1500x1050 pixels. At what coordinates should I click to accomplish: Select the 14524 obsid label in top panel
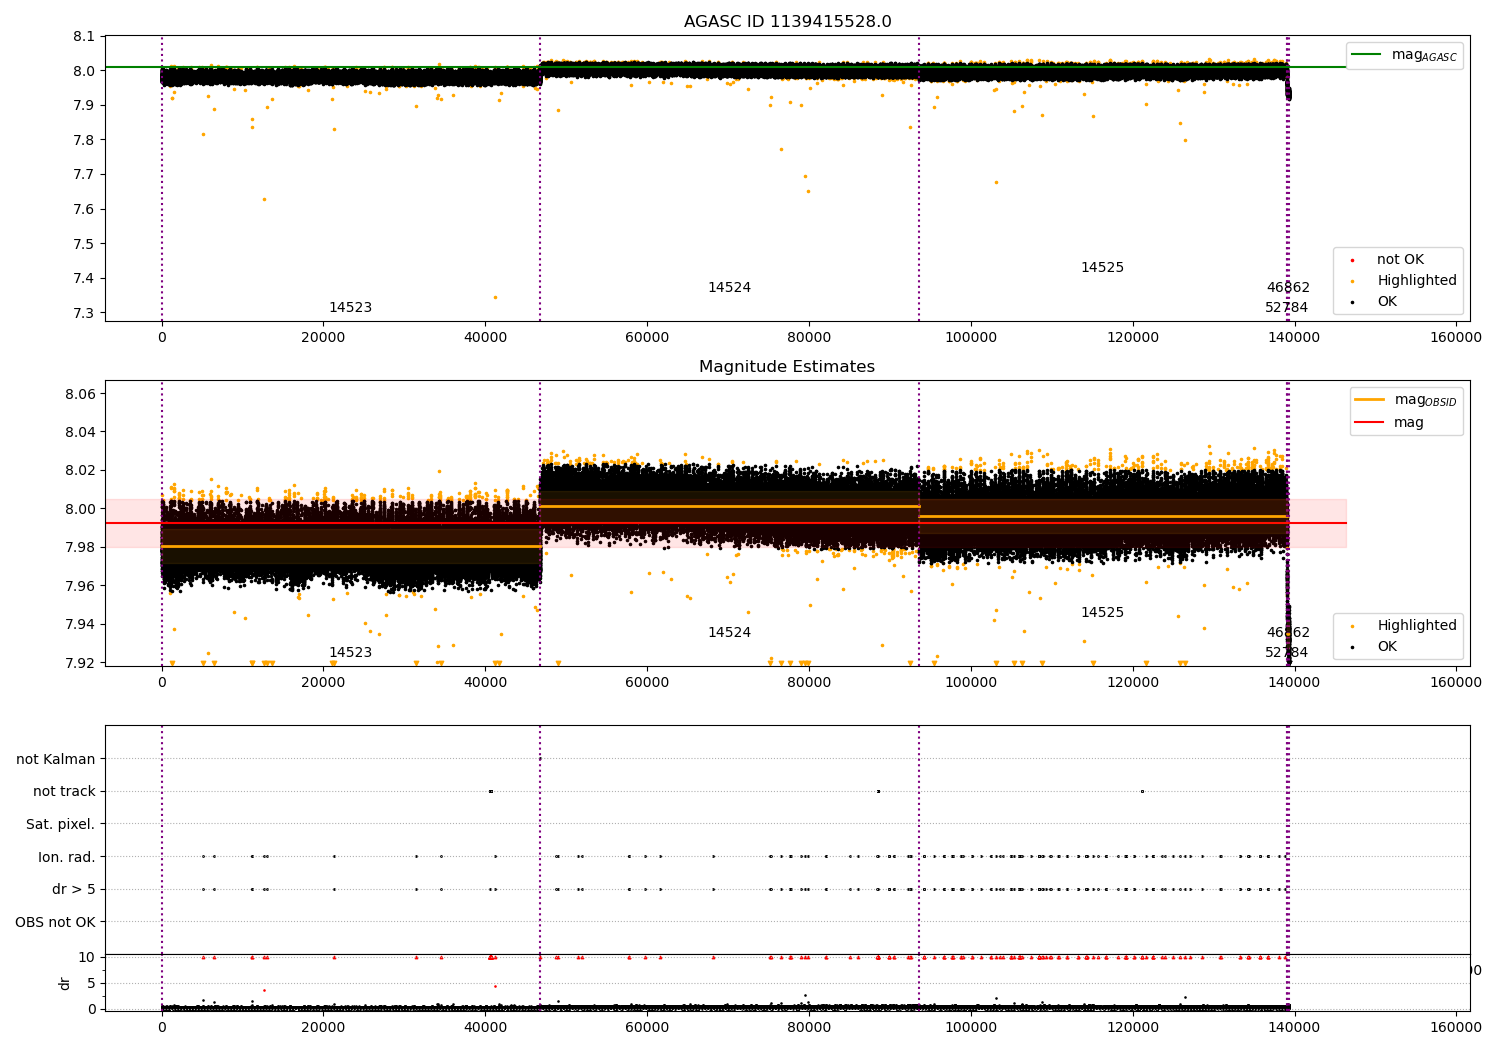point(729,288)
